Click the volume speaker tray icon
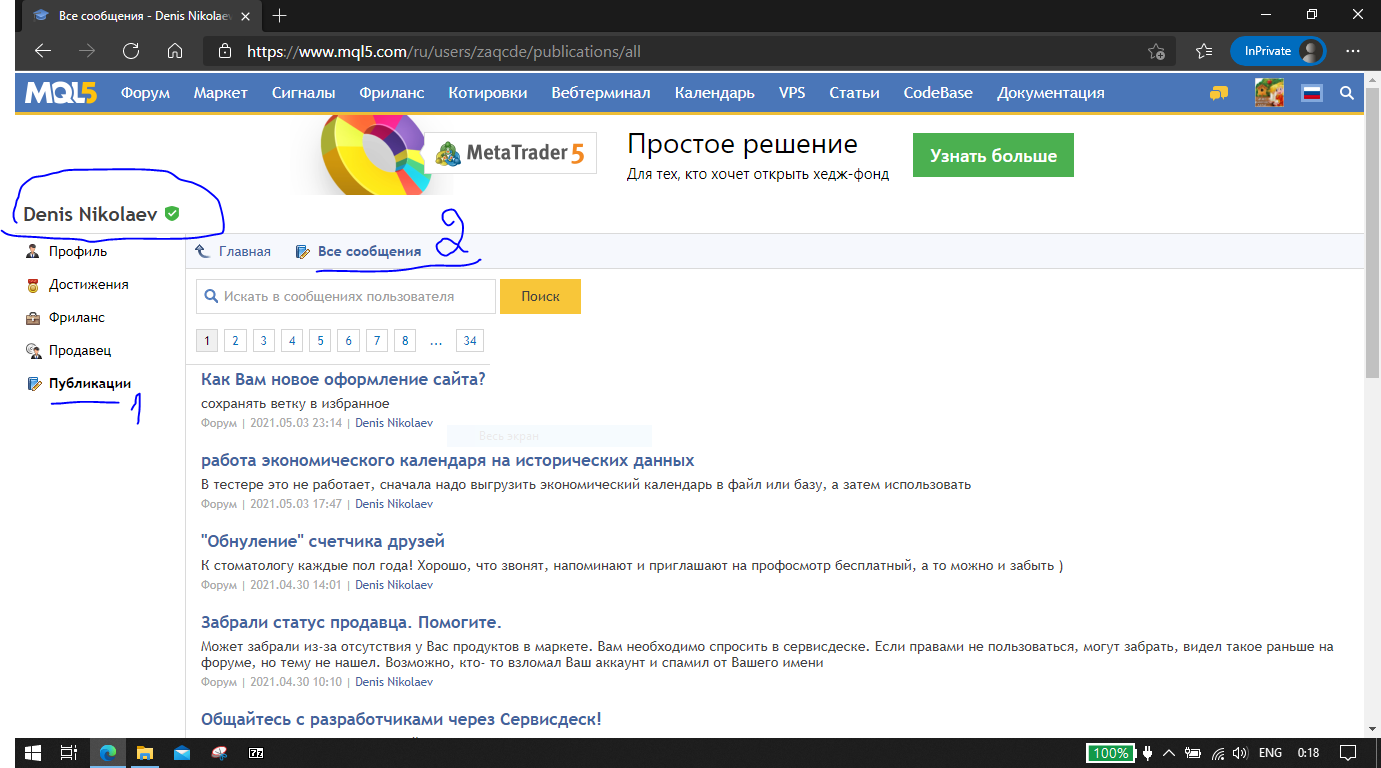This screenshot has width=1381, height=768. point(1241,753)
